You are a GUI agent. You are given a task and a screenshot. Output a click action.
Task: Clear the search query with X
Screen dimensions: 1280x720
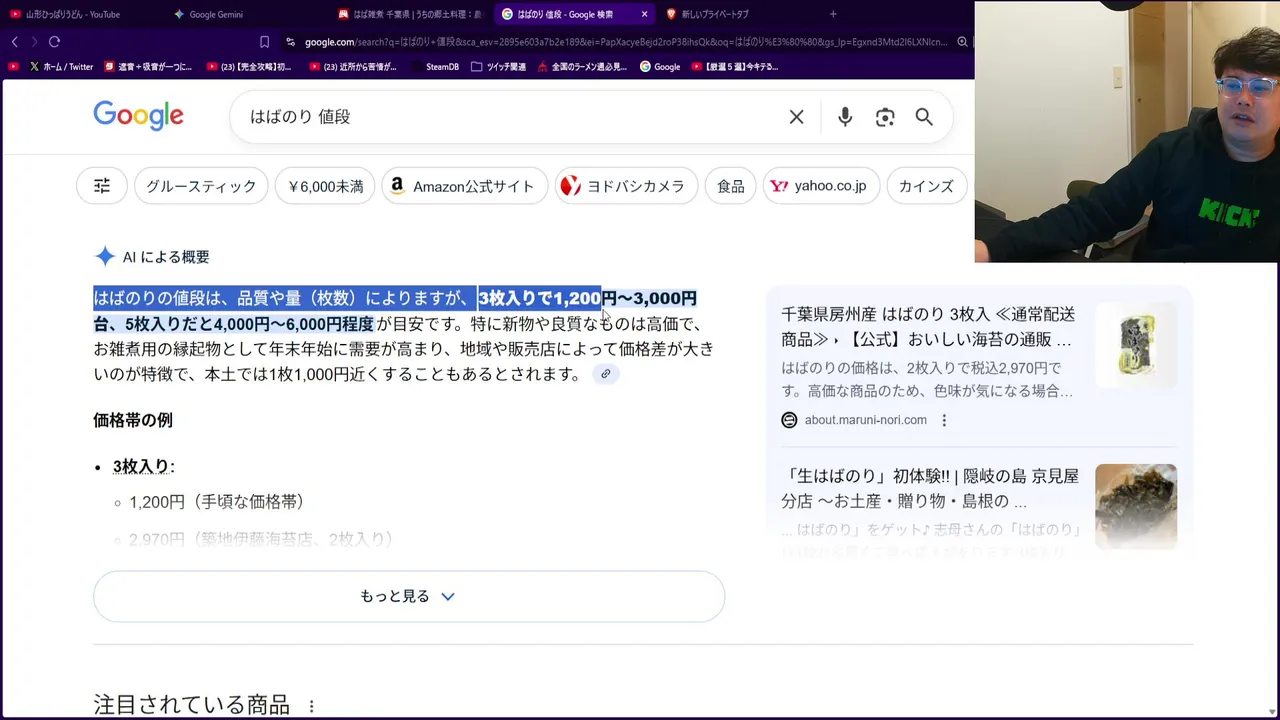[796, 117]
